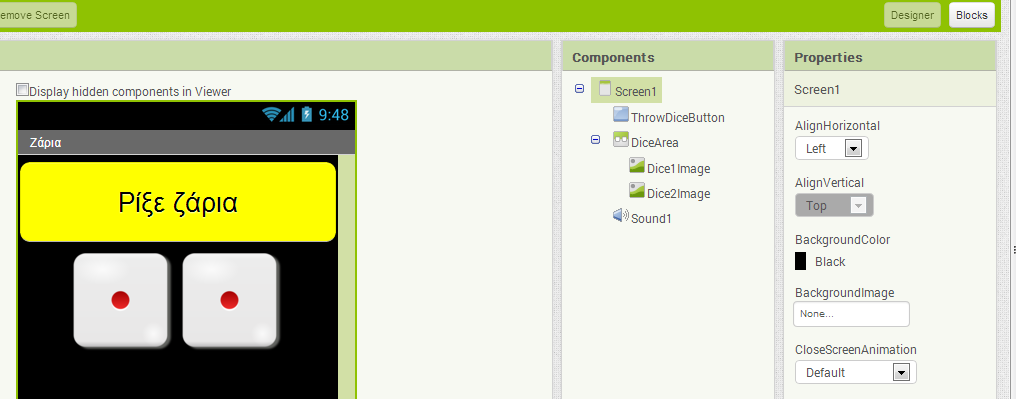This screenshot has width=1016, height=399.
Task: Click the Screen1 properties title
Action: click(817, 89)
